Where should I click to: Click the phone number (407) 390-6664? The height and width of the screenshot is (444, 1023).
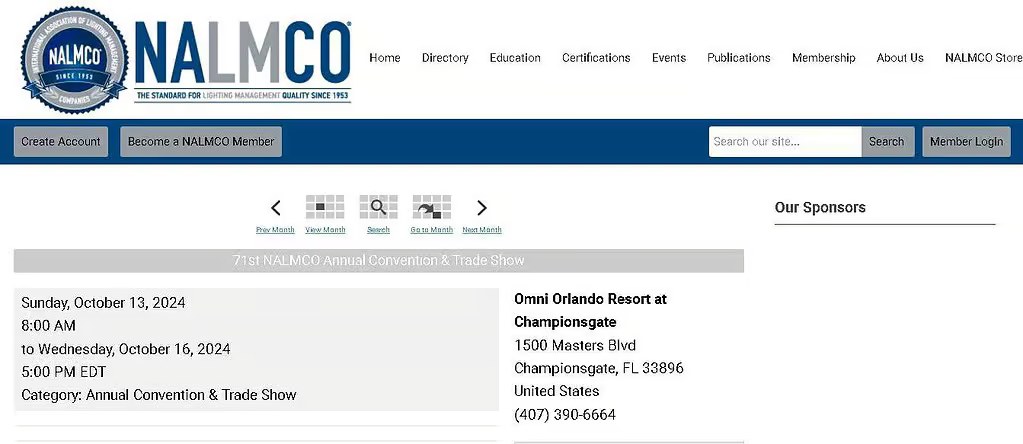pos(565,414)
